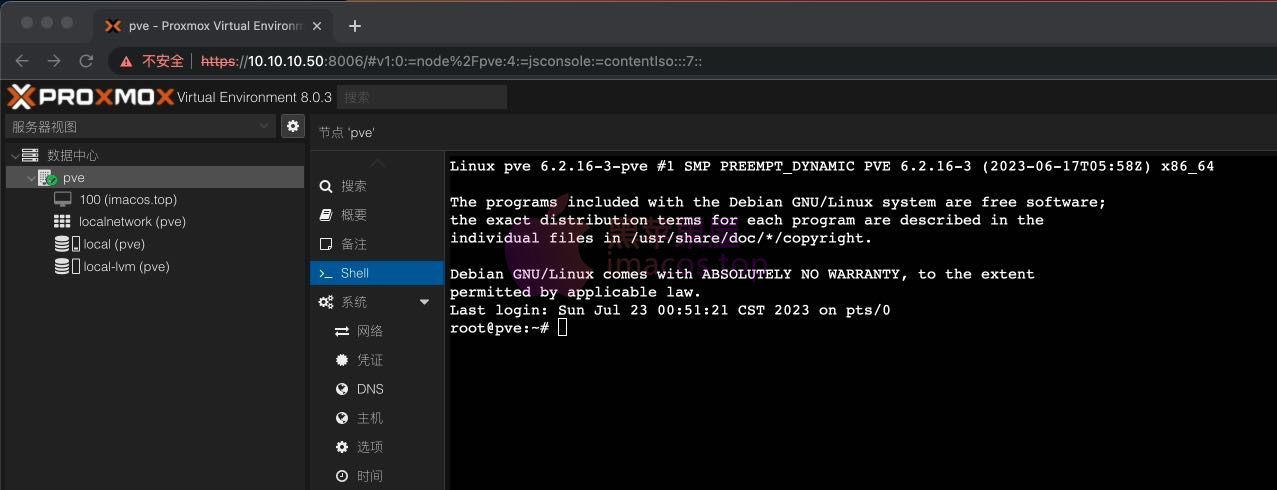The width and height of the screenshot is (1277, 490).
Task: Click the 节点 'pve' panel header
Action: [x=347, y=132]
